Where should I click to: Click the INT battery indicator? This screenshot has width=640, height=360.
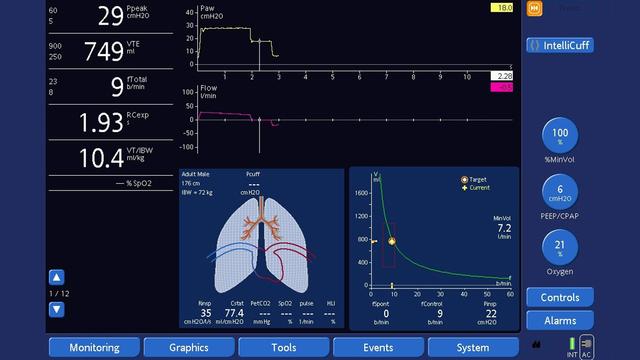coord(572,347)
